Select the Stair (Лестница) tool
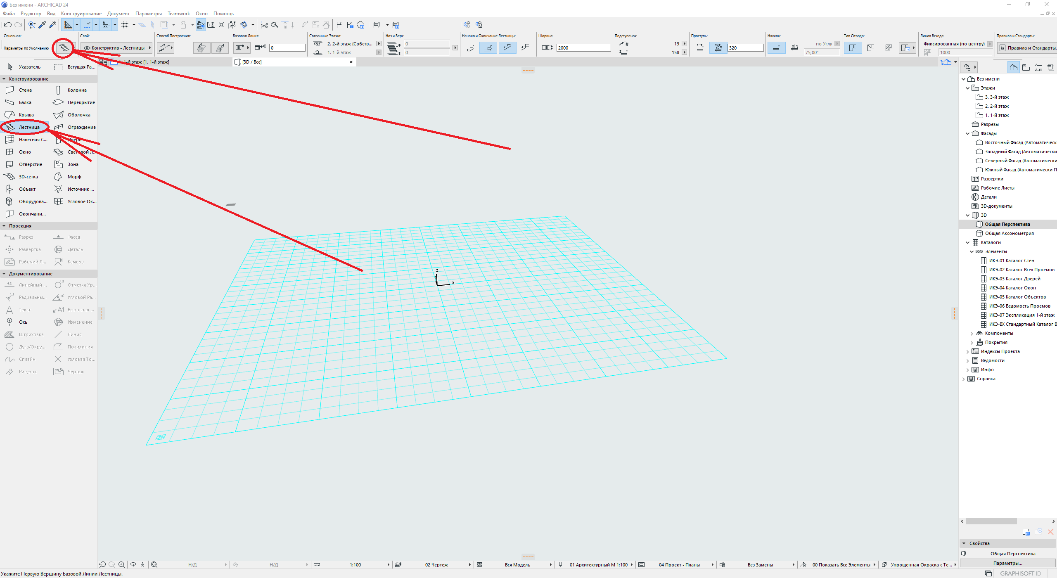This screenshot has height=578, width=1057. point(24,127)
